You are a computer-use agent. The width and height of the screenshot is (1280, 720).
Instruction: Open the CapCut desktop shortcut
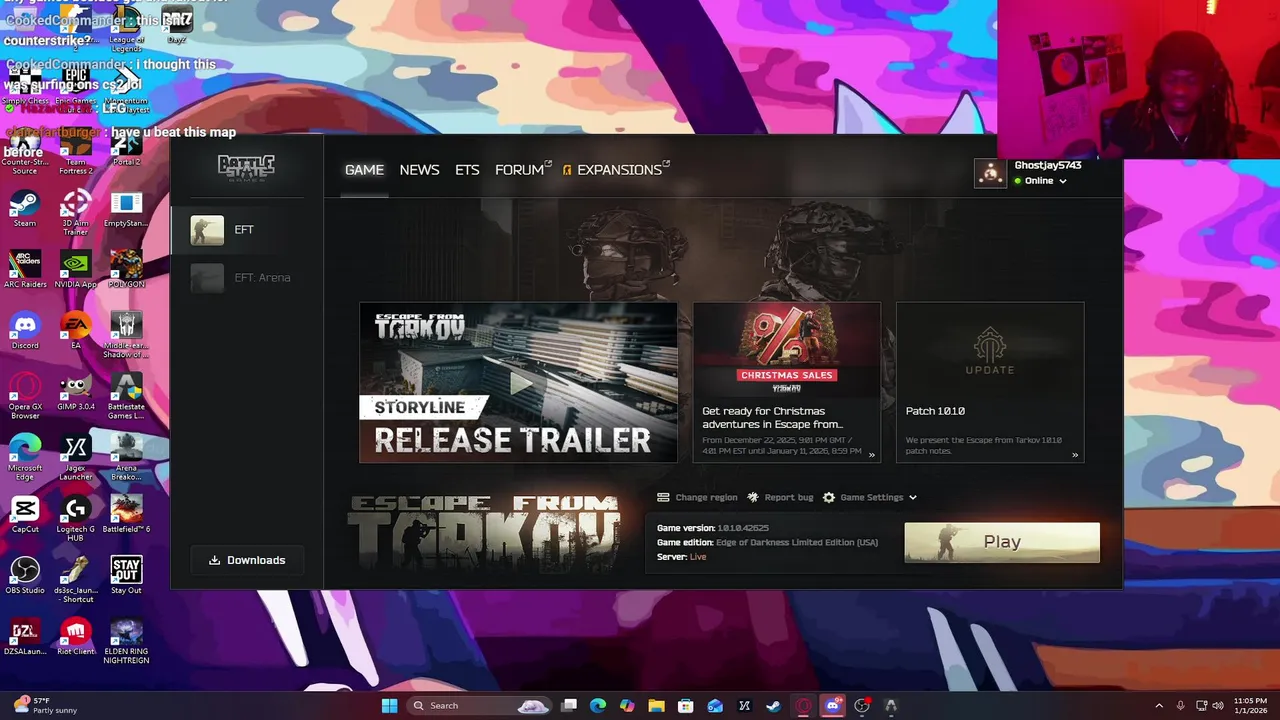(25, 514)
